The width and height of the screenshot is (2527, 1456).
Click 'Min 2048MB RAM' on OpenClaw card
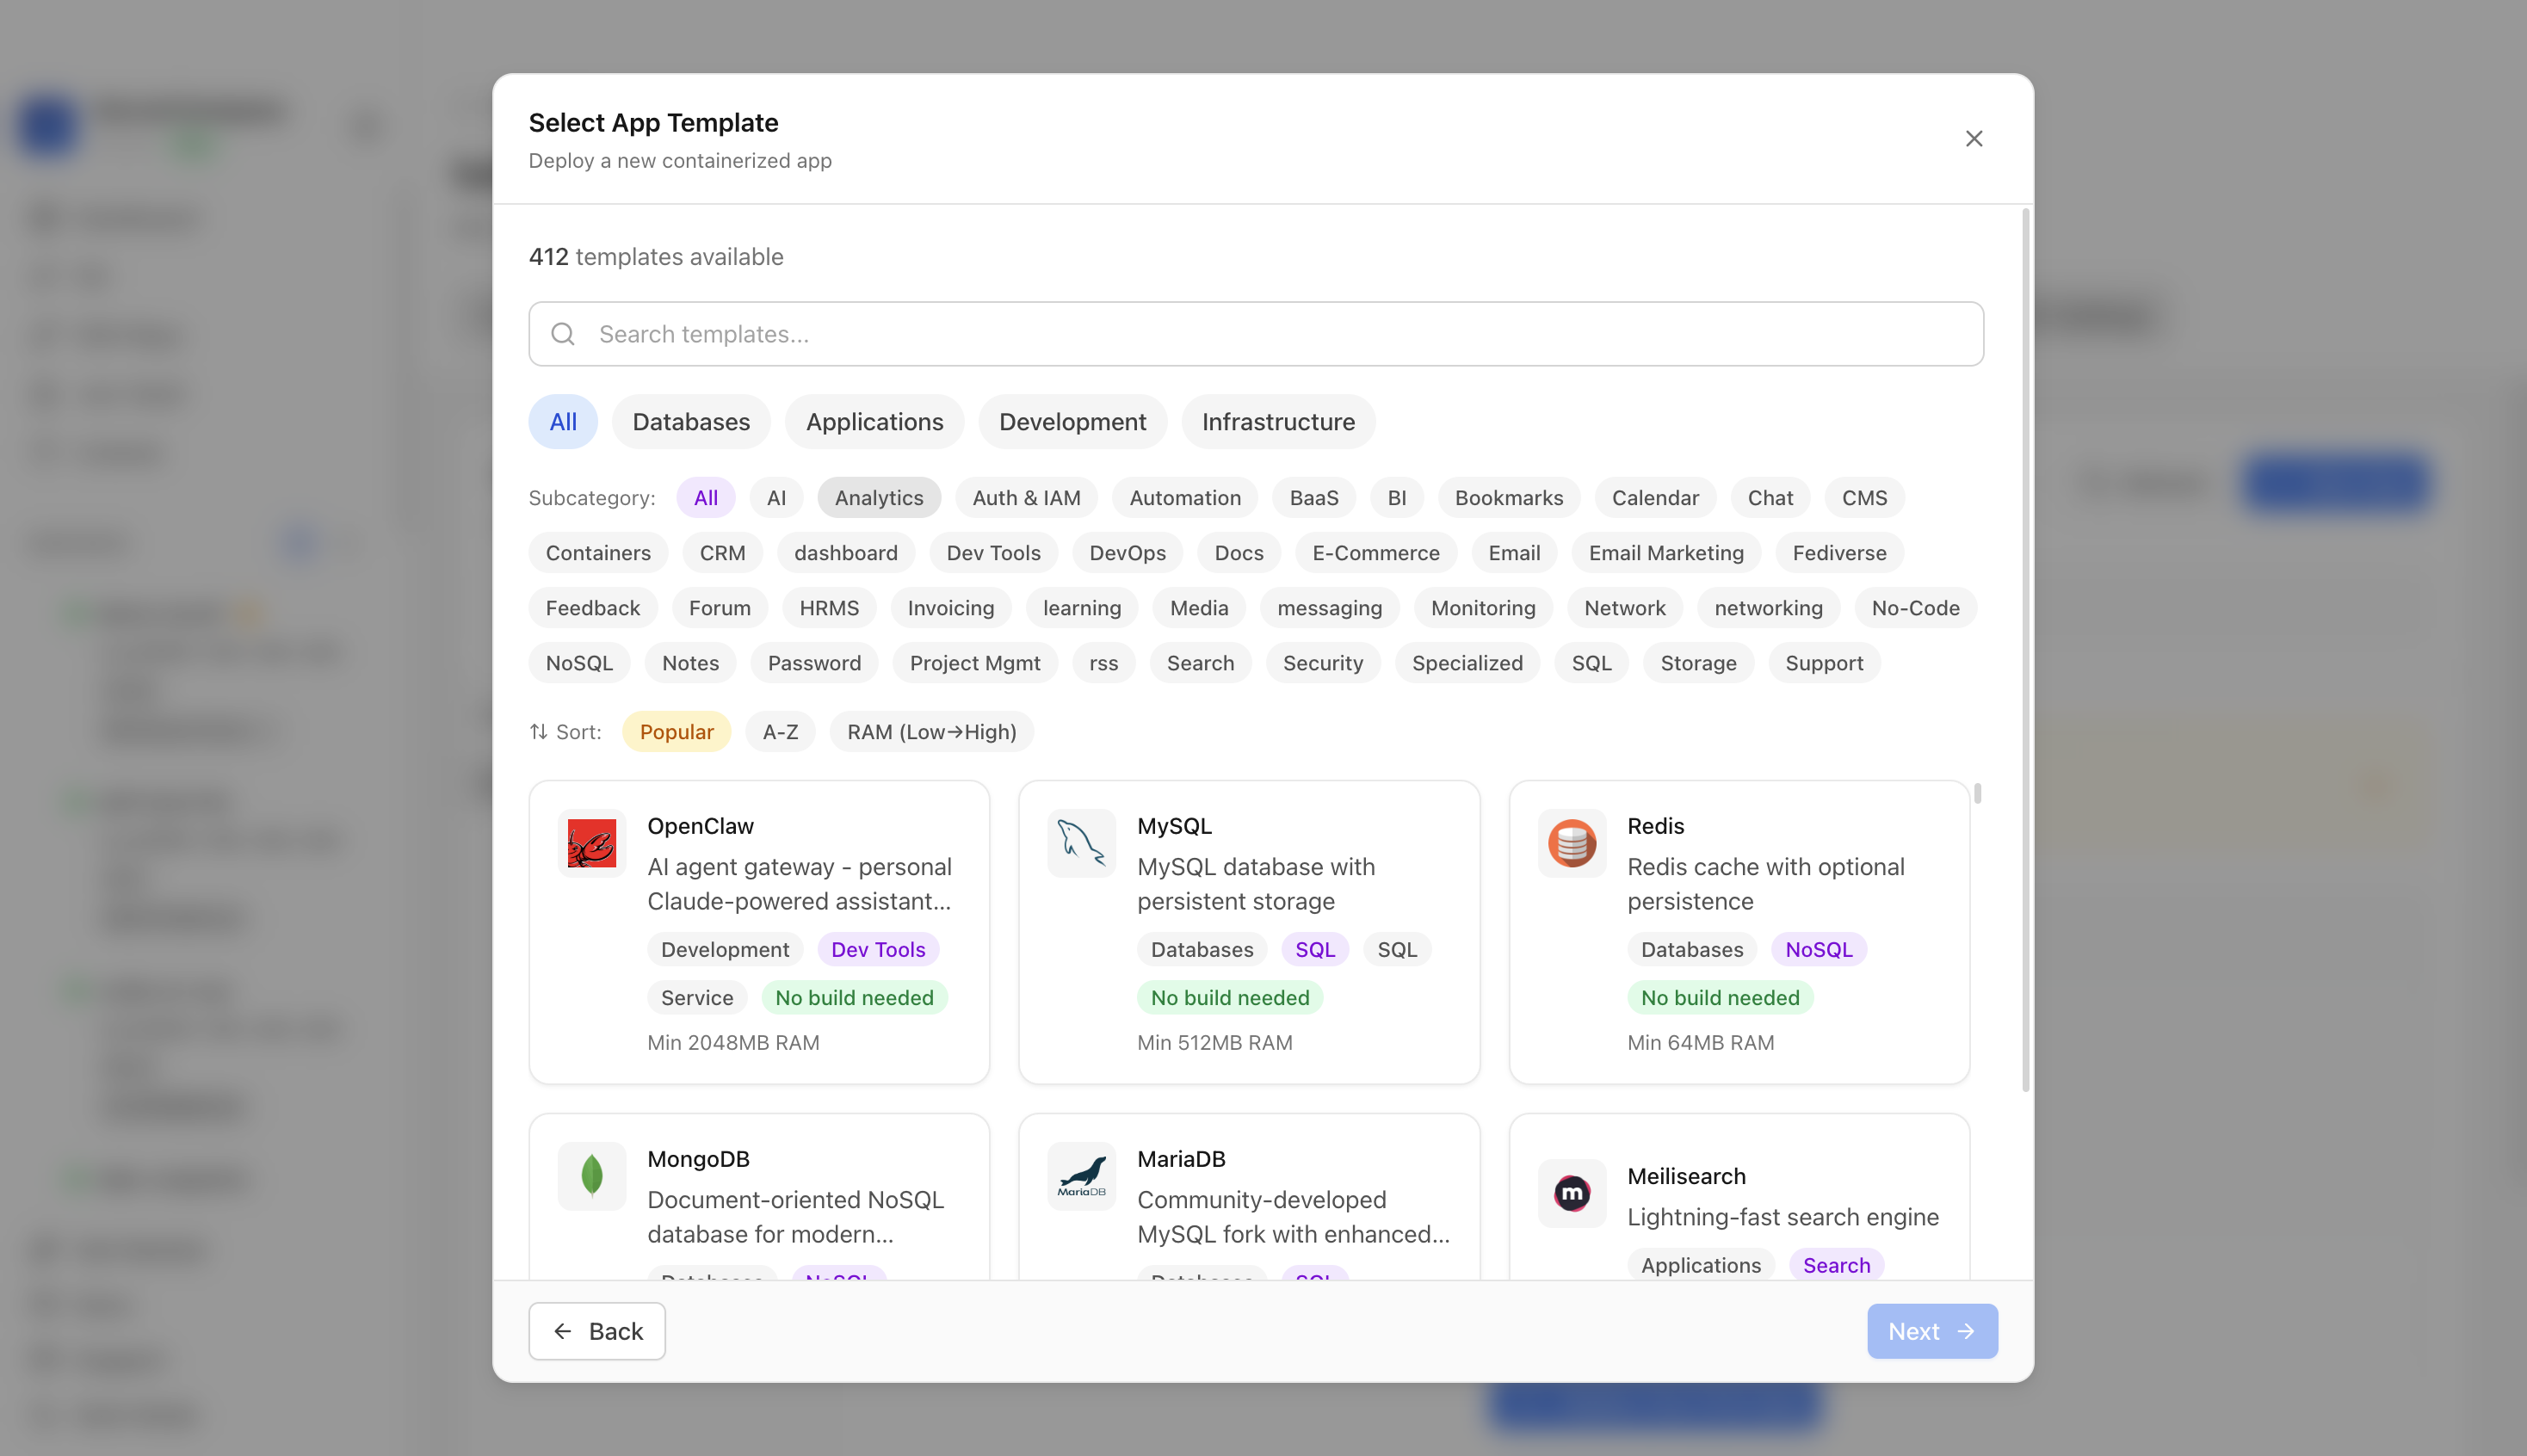(733, 1042)
